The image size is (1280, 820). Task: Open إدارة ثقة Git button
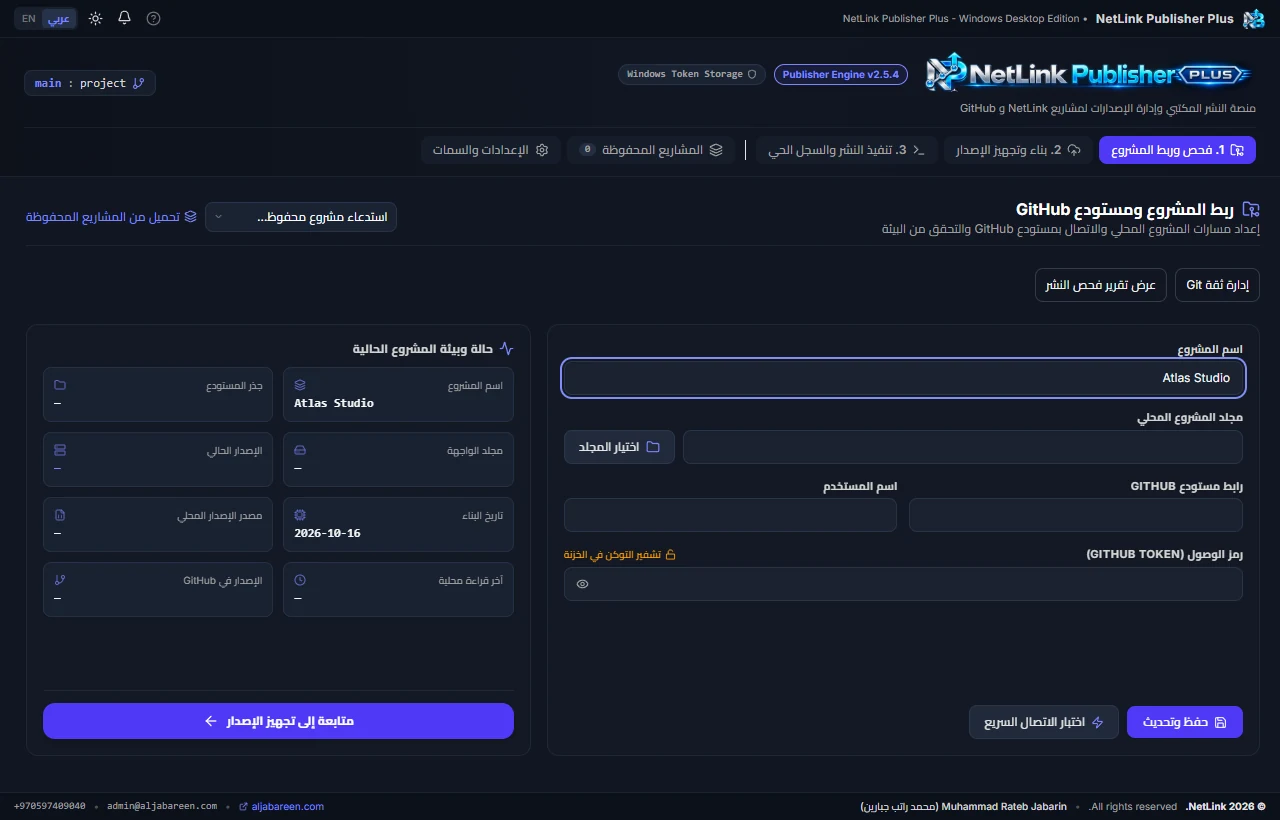(1217, 285)
